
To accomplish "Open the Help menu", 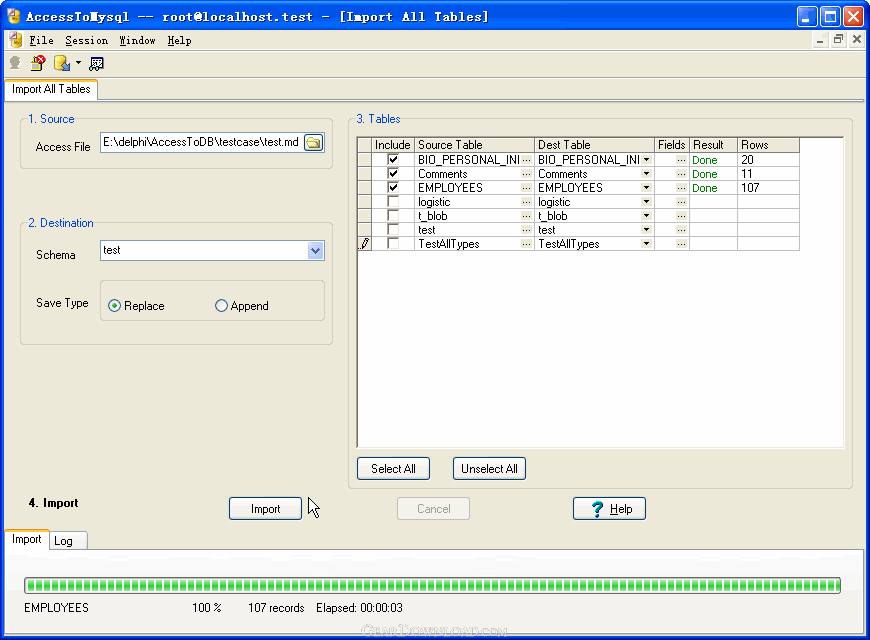I will 179,41.
